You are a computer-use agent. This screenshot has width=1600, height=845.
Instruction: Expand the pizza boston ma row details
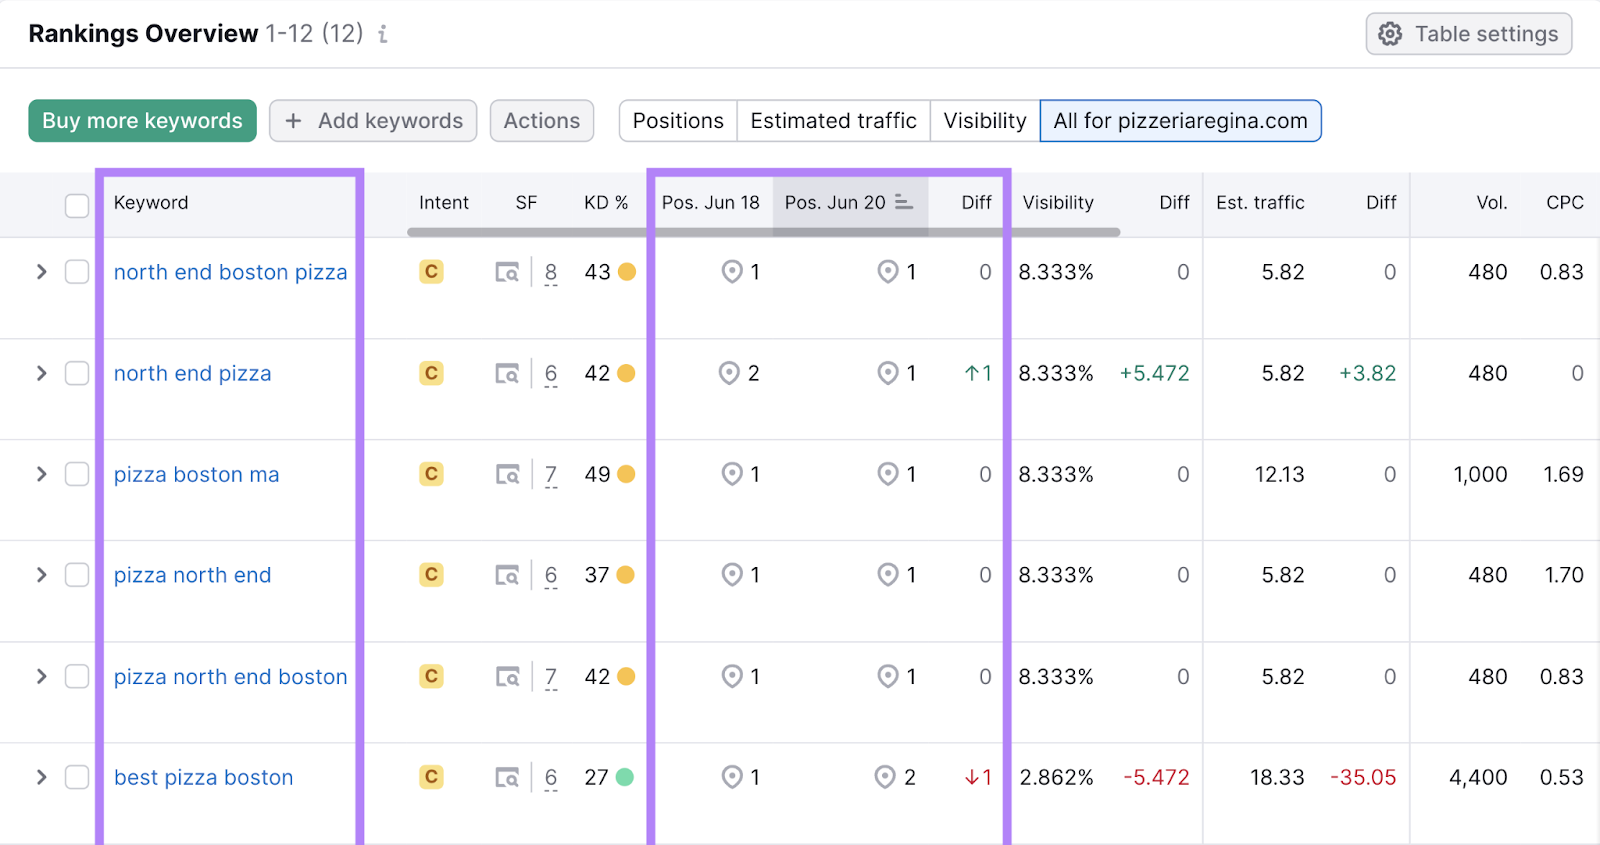(41, 474)
